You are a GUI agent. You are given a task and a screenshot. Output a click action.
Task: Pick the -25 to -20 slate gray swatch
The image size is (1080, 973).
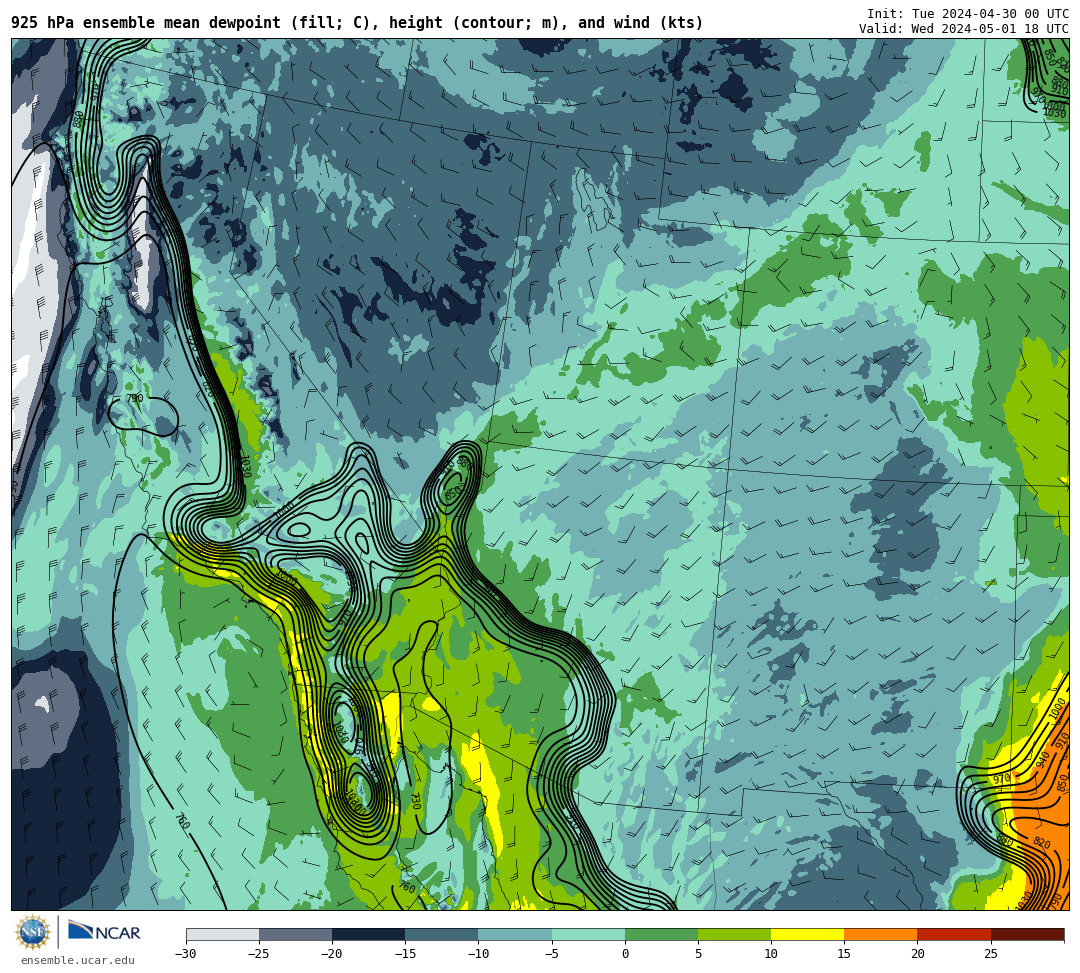click(x=295, y=934)
